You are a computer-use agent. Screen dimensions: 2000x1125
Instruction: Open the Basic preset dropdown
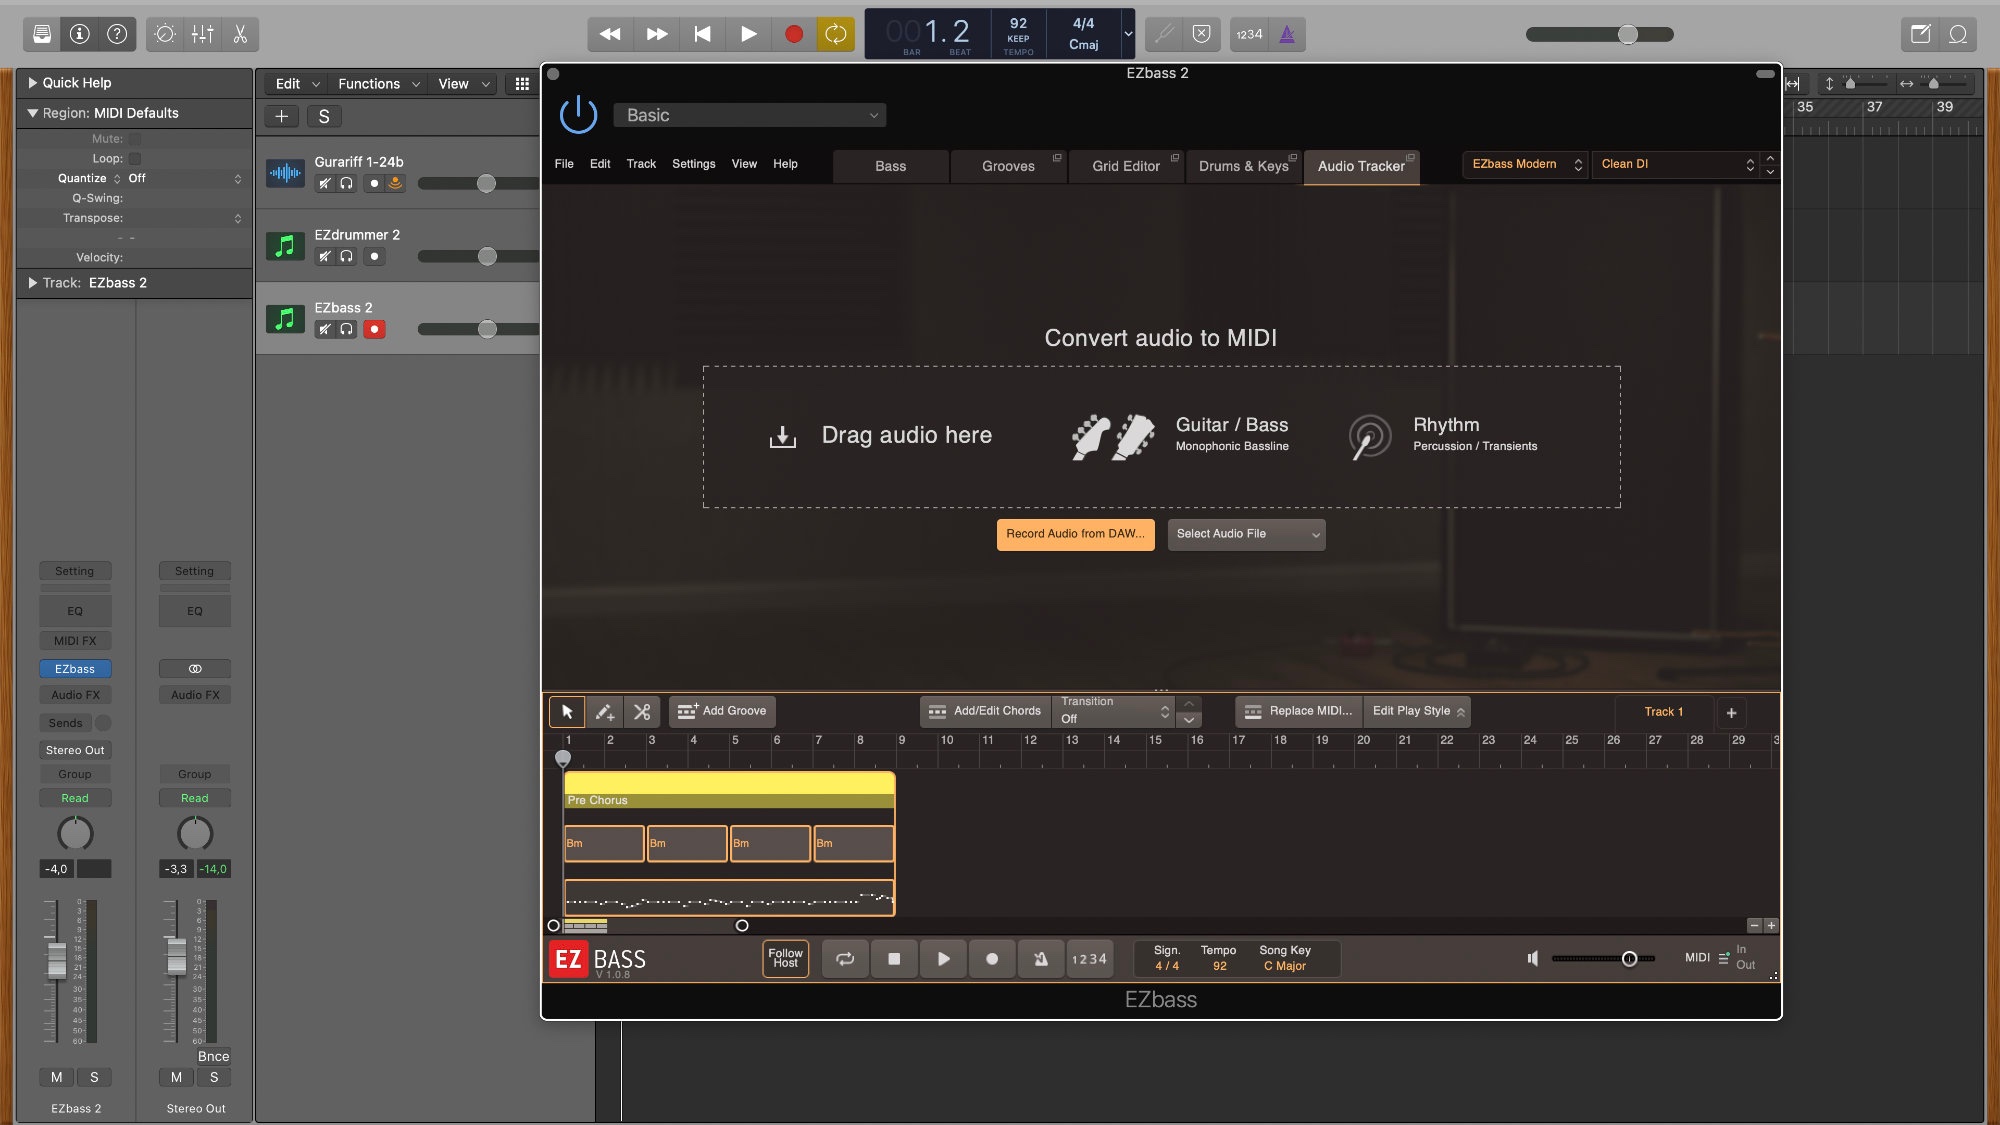click(x=750, y=116)
